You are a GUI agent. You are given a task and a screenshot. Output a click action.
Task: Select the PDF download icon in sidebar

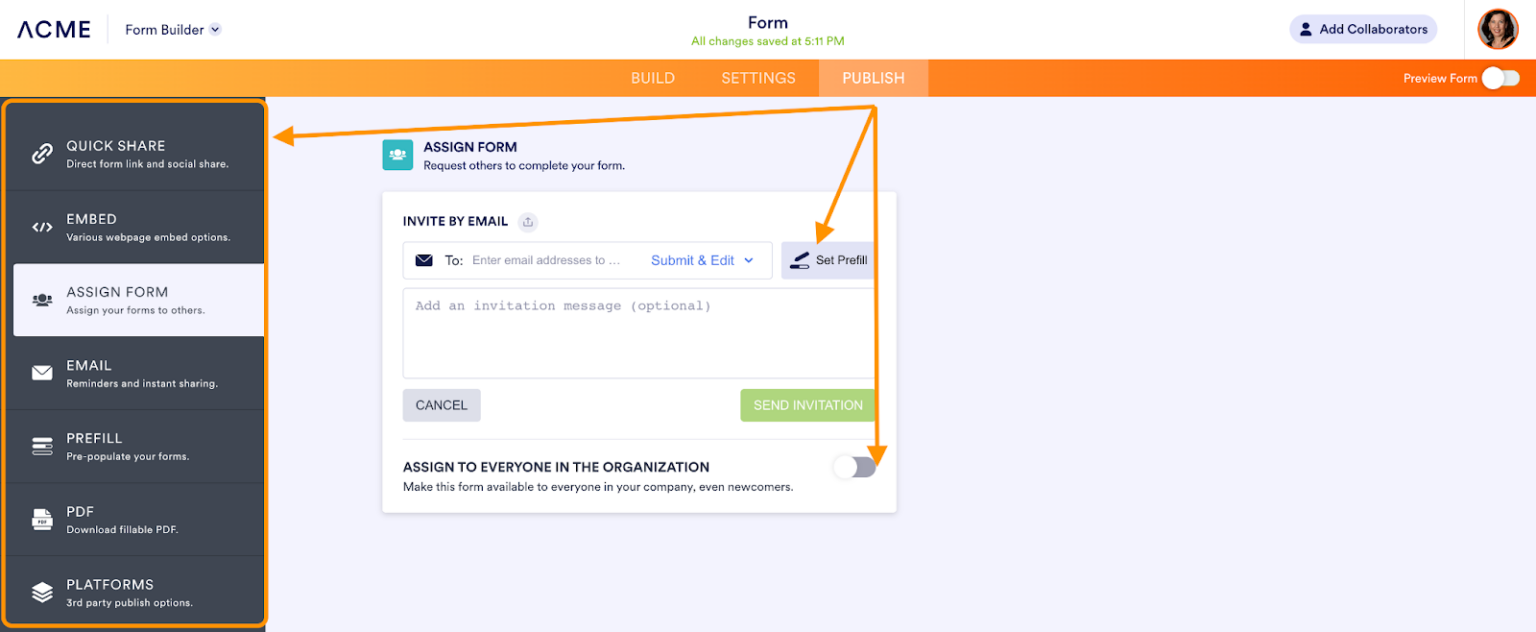point(42,519)
